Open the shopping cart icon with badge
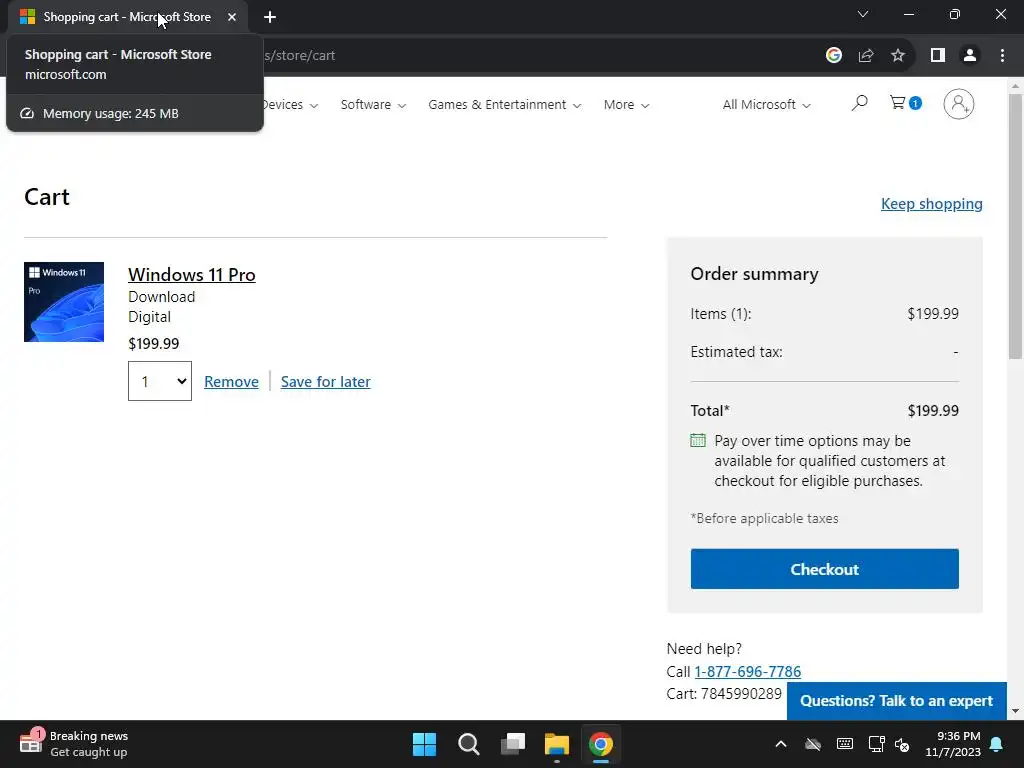The height and width of the screenshot is (768, 1024). point(905,103)
